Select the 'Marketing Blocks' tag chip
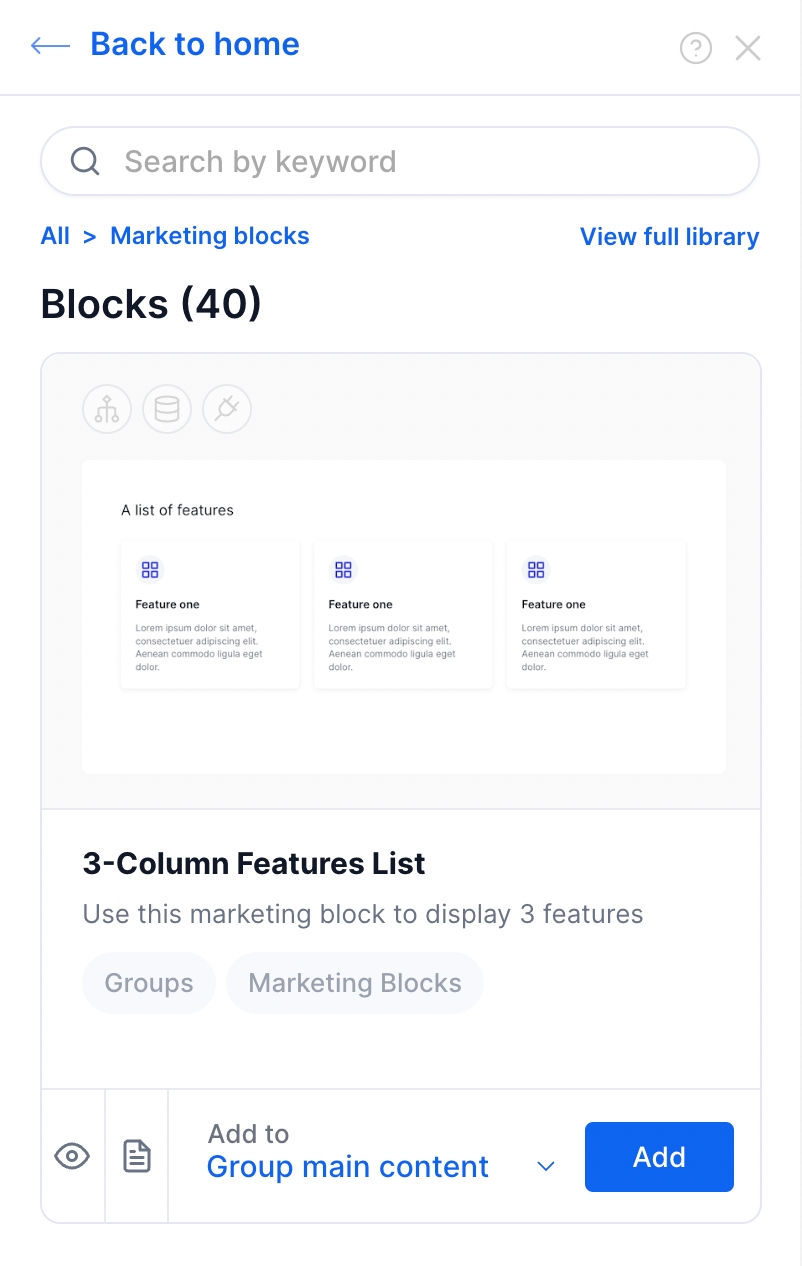This screenshot has height=1266, width=802. tap(355, 983)
